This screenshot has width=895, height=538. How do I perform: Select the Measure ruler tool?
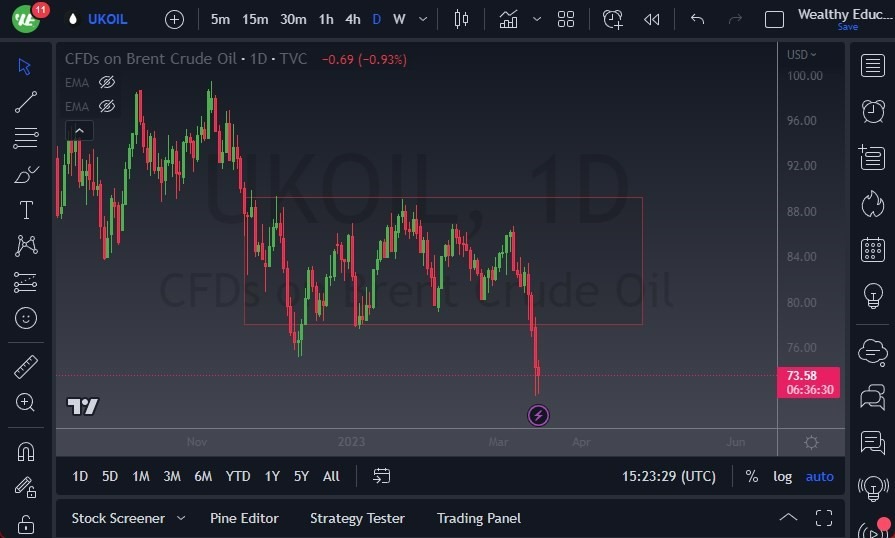tap(26, 367)
